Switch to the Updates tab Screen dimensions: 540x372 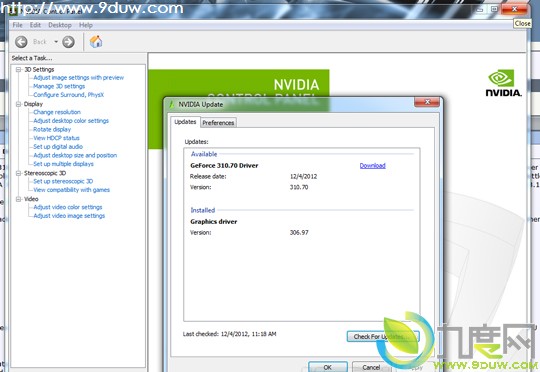point(185,122)
